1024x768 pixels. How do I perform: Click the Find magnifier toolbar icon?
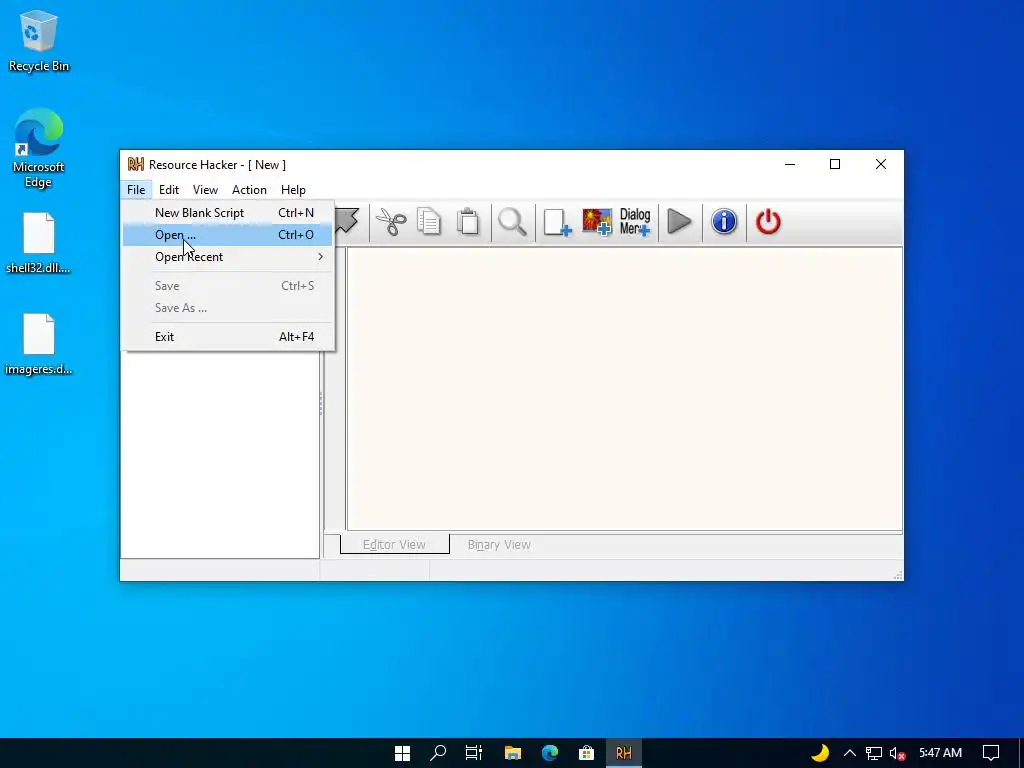coord(512,222)
